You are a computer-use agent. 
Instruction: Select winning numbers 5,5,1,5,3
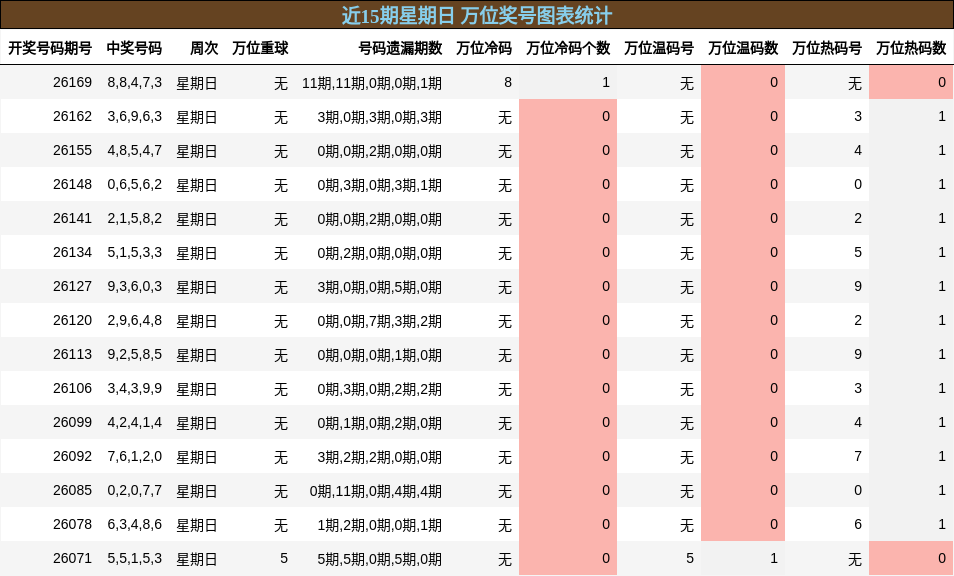[x=134, y=560]
